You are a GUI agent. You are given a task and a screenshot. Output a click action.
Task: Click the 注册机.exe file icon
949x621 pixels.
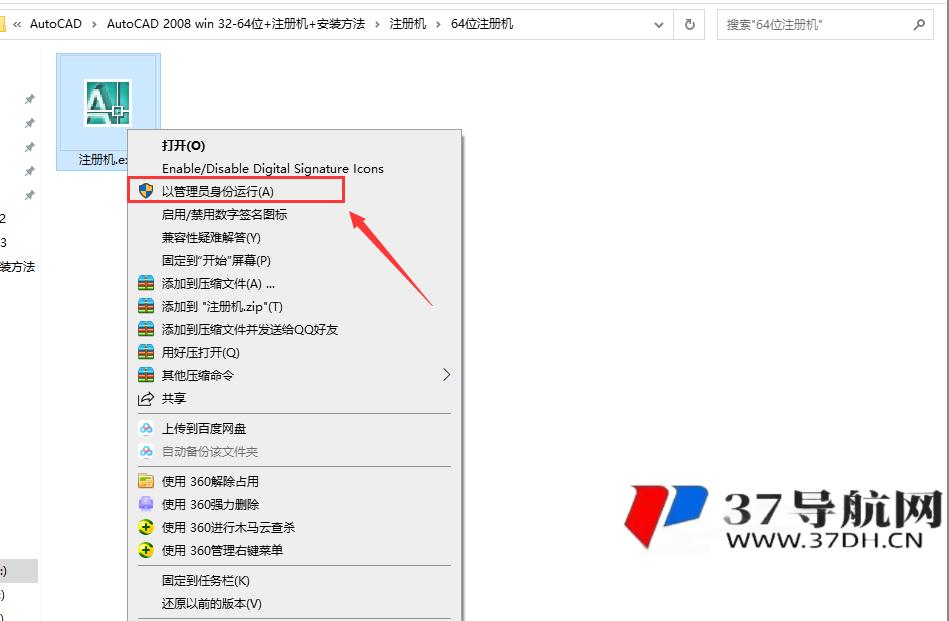pyautogui.click(x=107, y=103)
